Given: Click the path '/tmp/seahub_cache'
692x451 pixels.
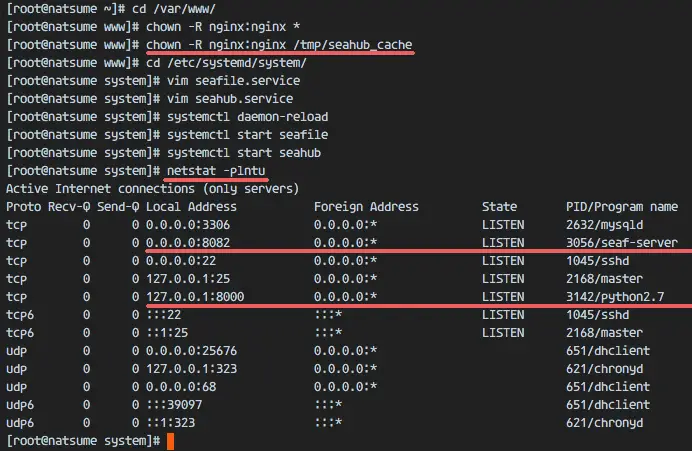Looking at the screenshot, I should pyautogui.click(x=353, y=45).
